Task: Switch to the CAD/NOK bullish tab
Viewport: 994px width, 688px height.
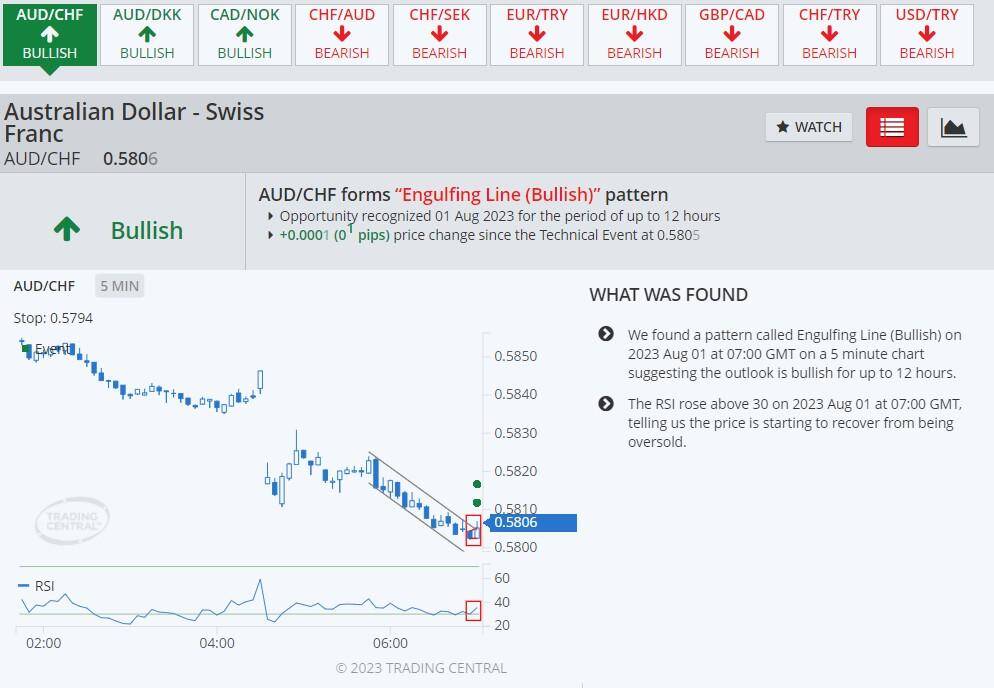Action: [245, 34]
